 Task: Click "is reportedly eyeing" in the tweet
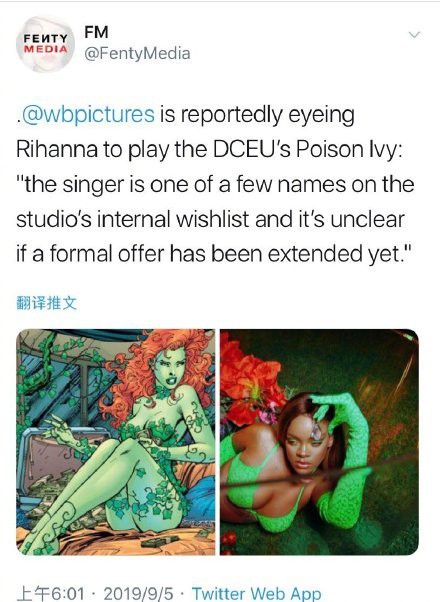coord(257,116)
